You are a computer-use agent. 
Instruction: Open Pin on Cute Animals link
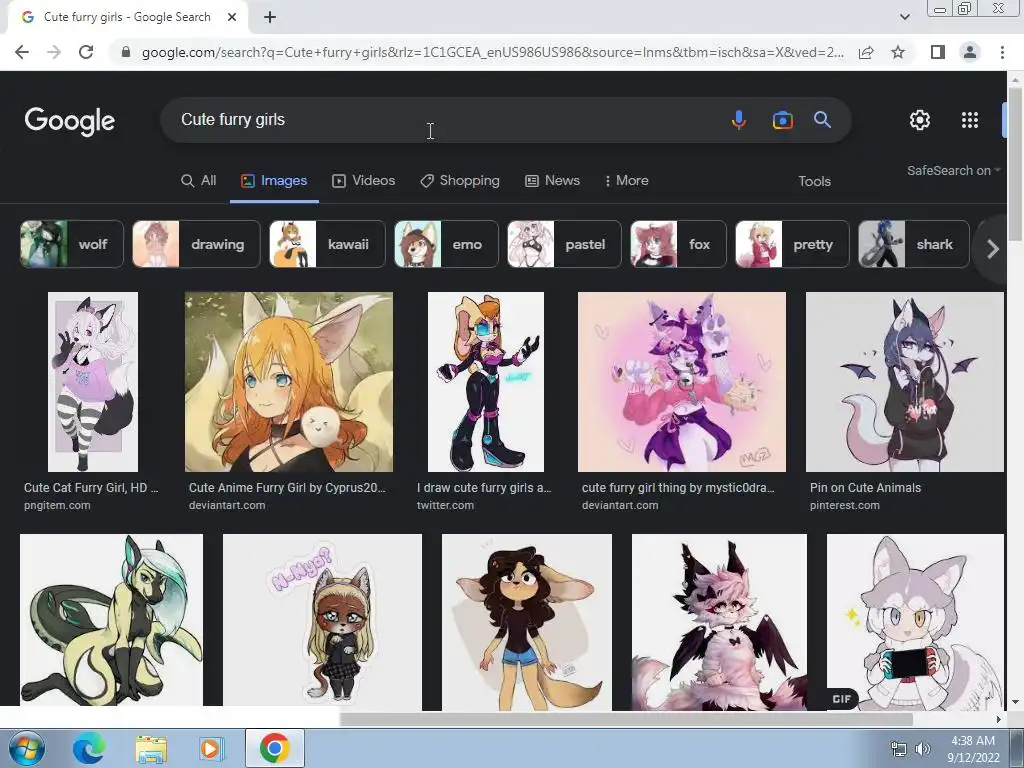pyautogui.click(x=865, y=488)
